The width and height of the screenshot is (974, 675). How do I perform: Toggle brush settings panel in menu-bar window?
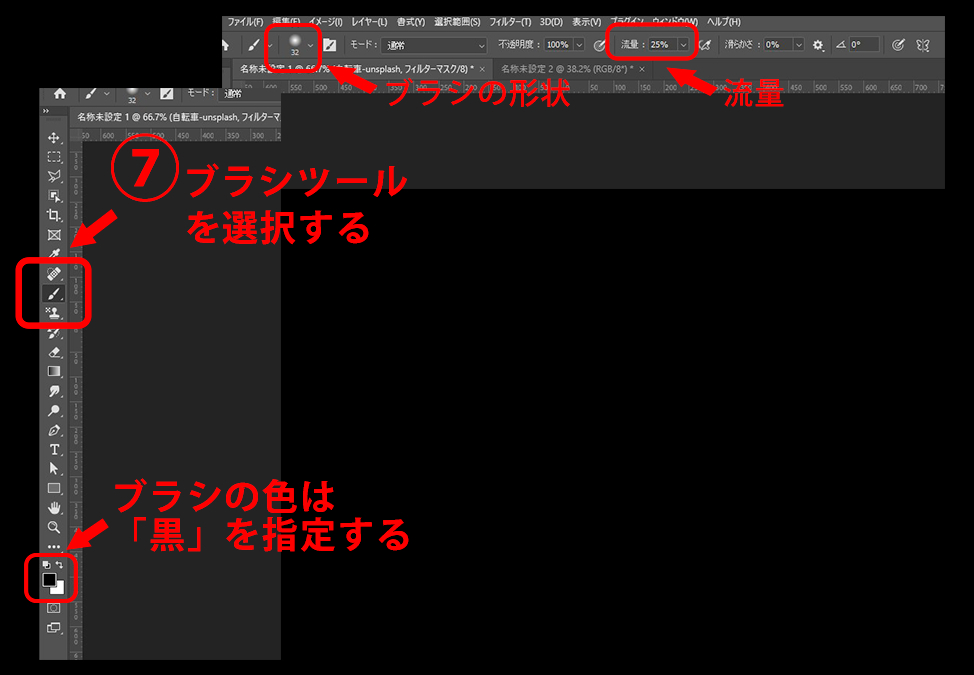click(330, 45)
